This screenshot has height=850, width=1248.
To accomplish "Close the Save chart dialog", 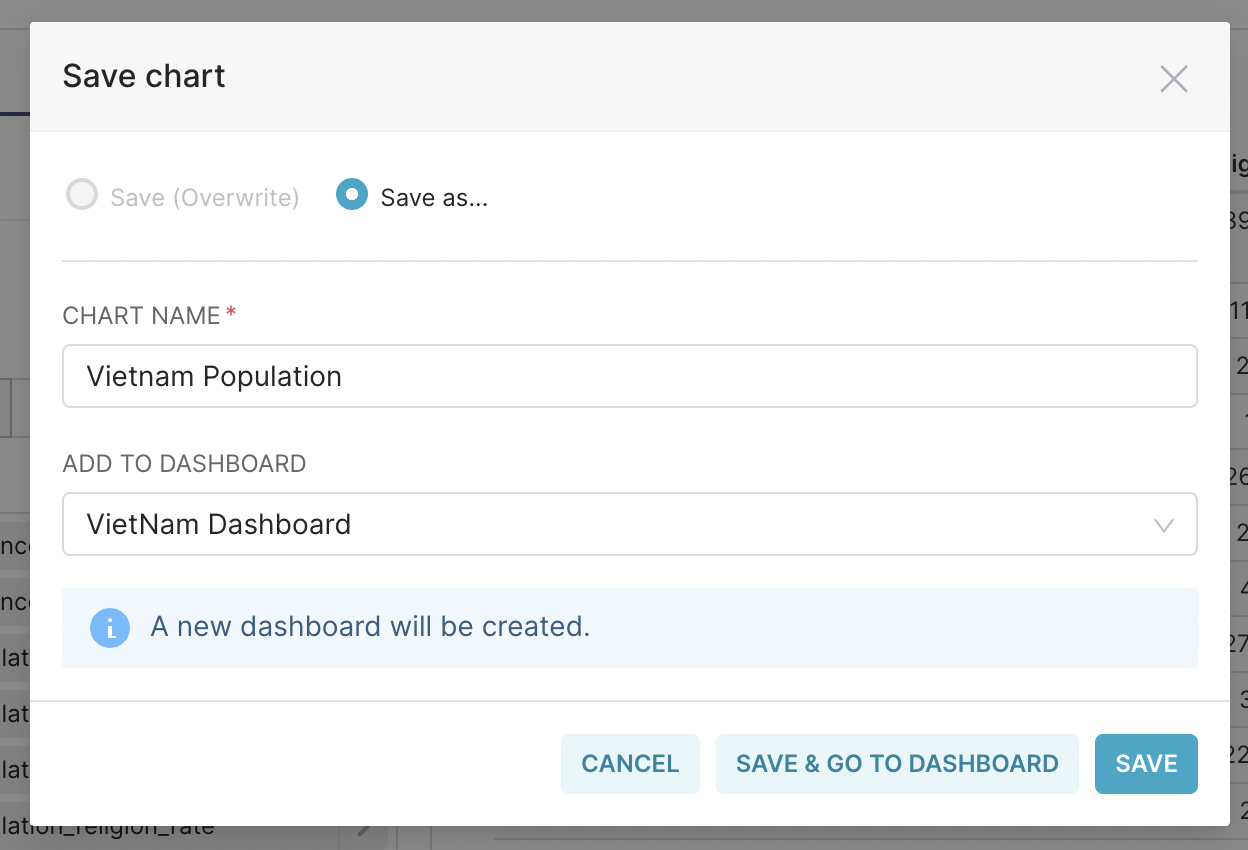I will [x=1173, y=79].
